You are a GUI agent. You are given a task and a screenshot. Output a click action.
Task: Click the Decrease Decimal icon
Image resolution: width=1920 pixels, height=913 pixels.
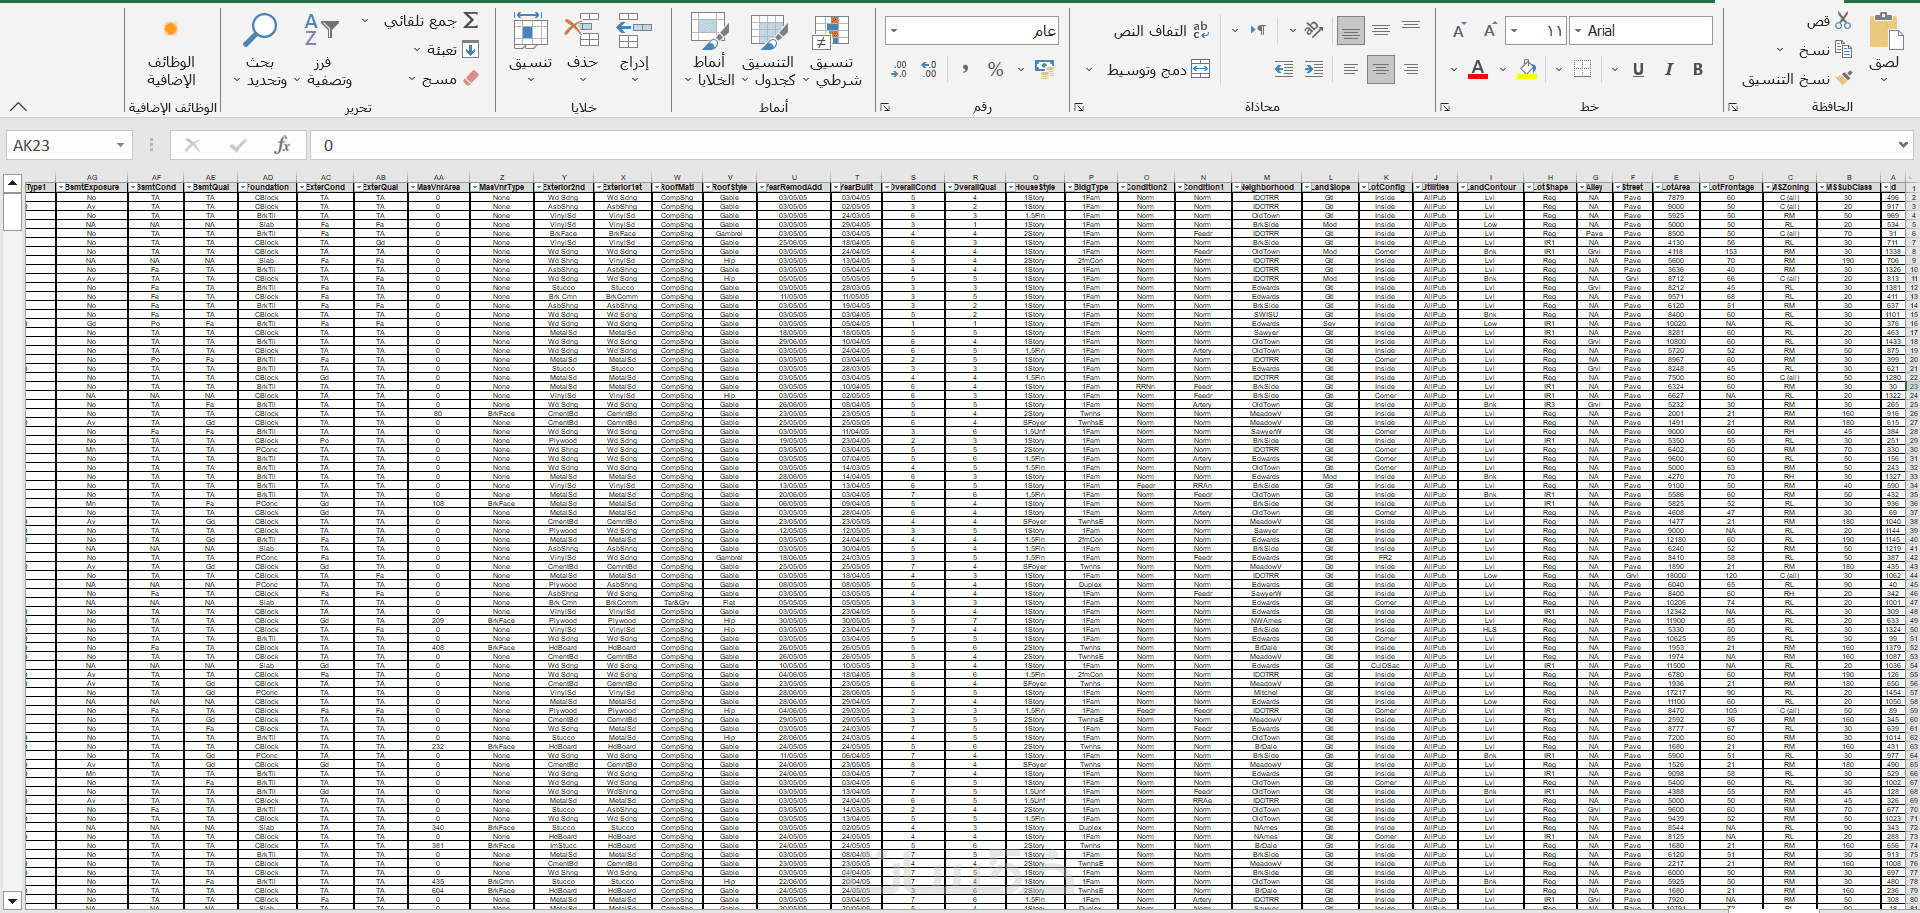point(899,69)
